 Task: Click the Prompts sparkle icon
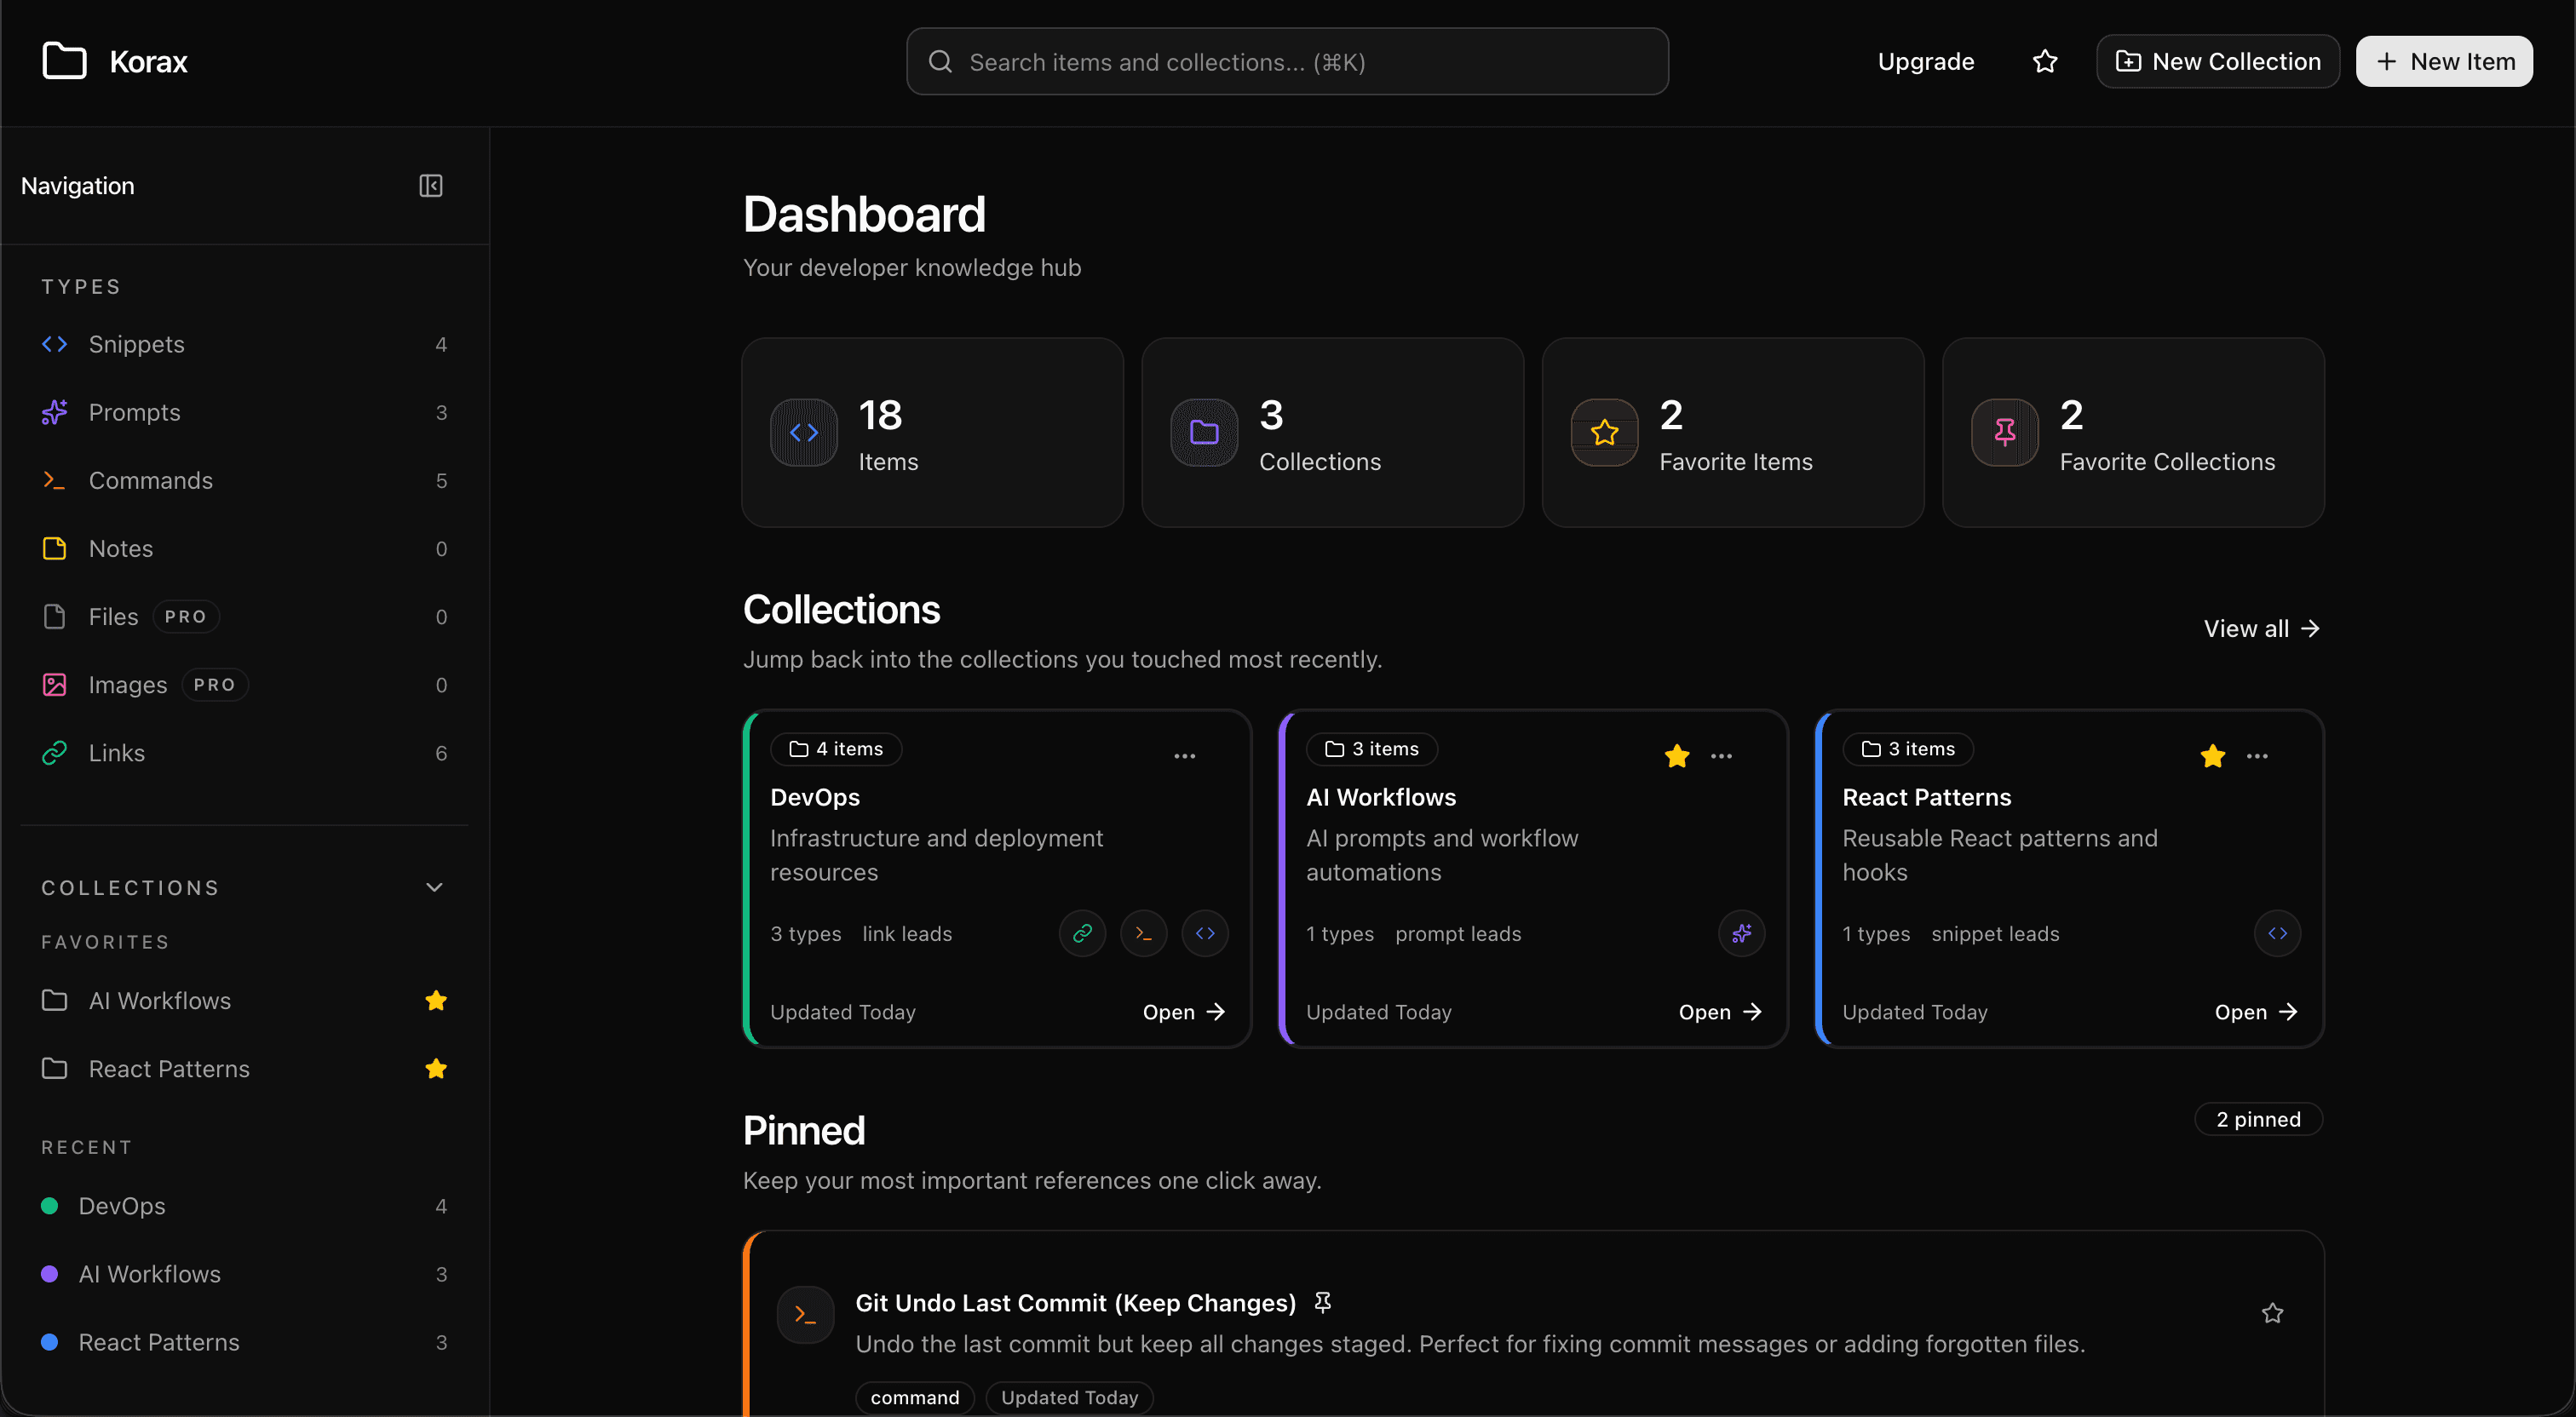54,412
